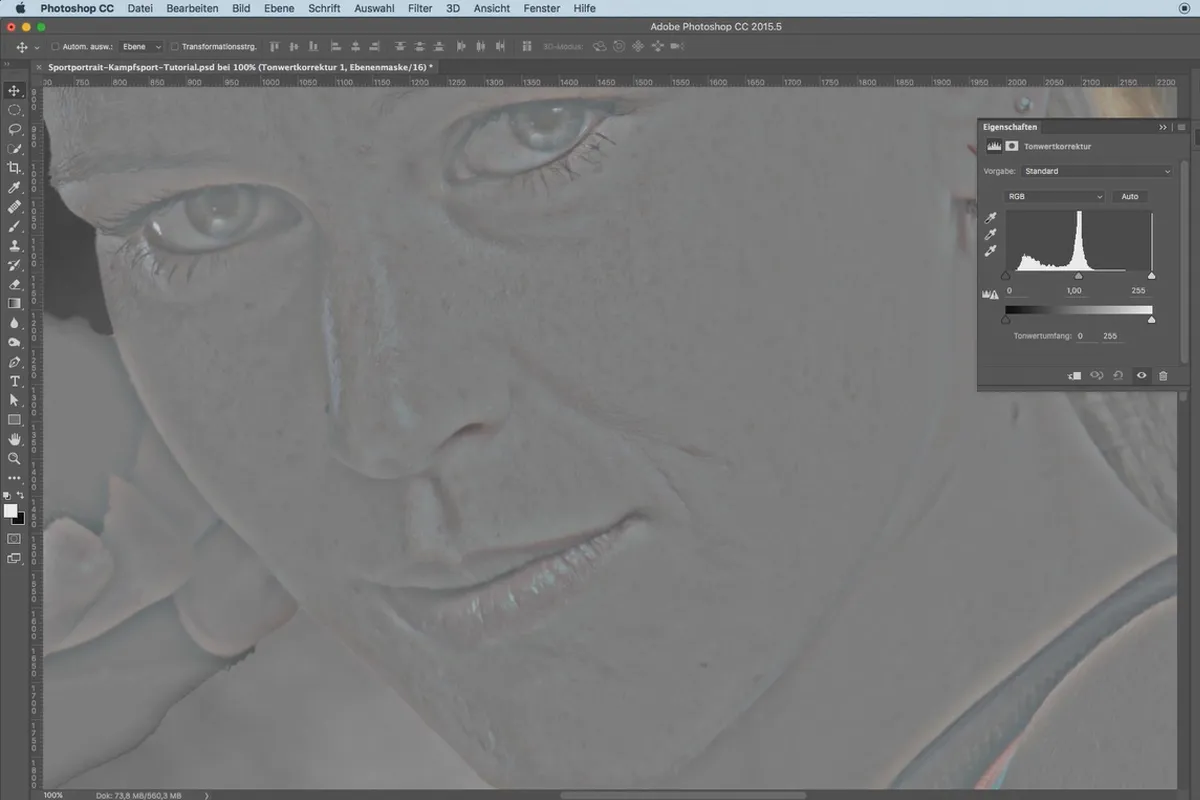The image size is (1200, 800).
Task: Click the midtone value field 1,00
Action: (x=1074, y=290)
